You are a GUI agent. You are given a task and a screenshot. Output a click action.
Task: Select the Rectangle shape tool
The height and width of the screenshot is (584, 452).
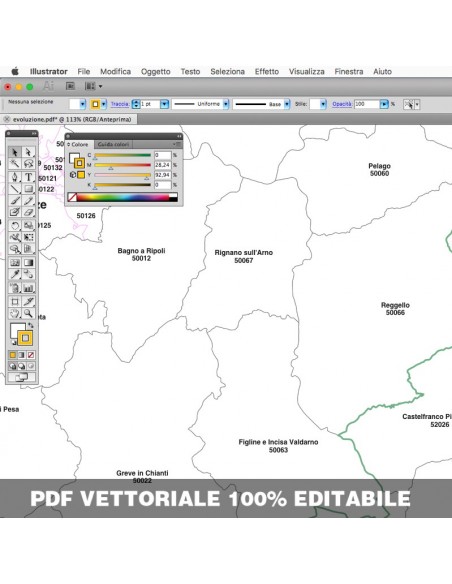tap(28, 188)
